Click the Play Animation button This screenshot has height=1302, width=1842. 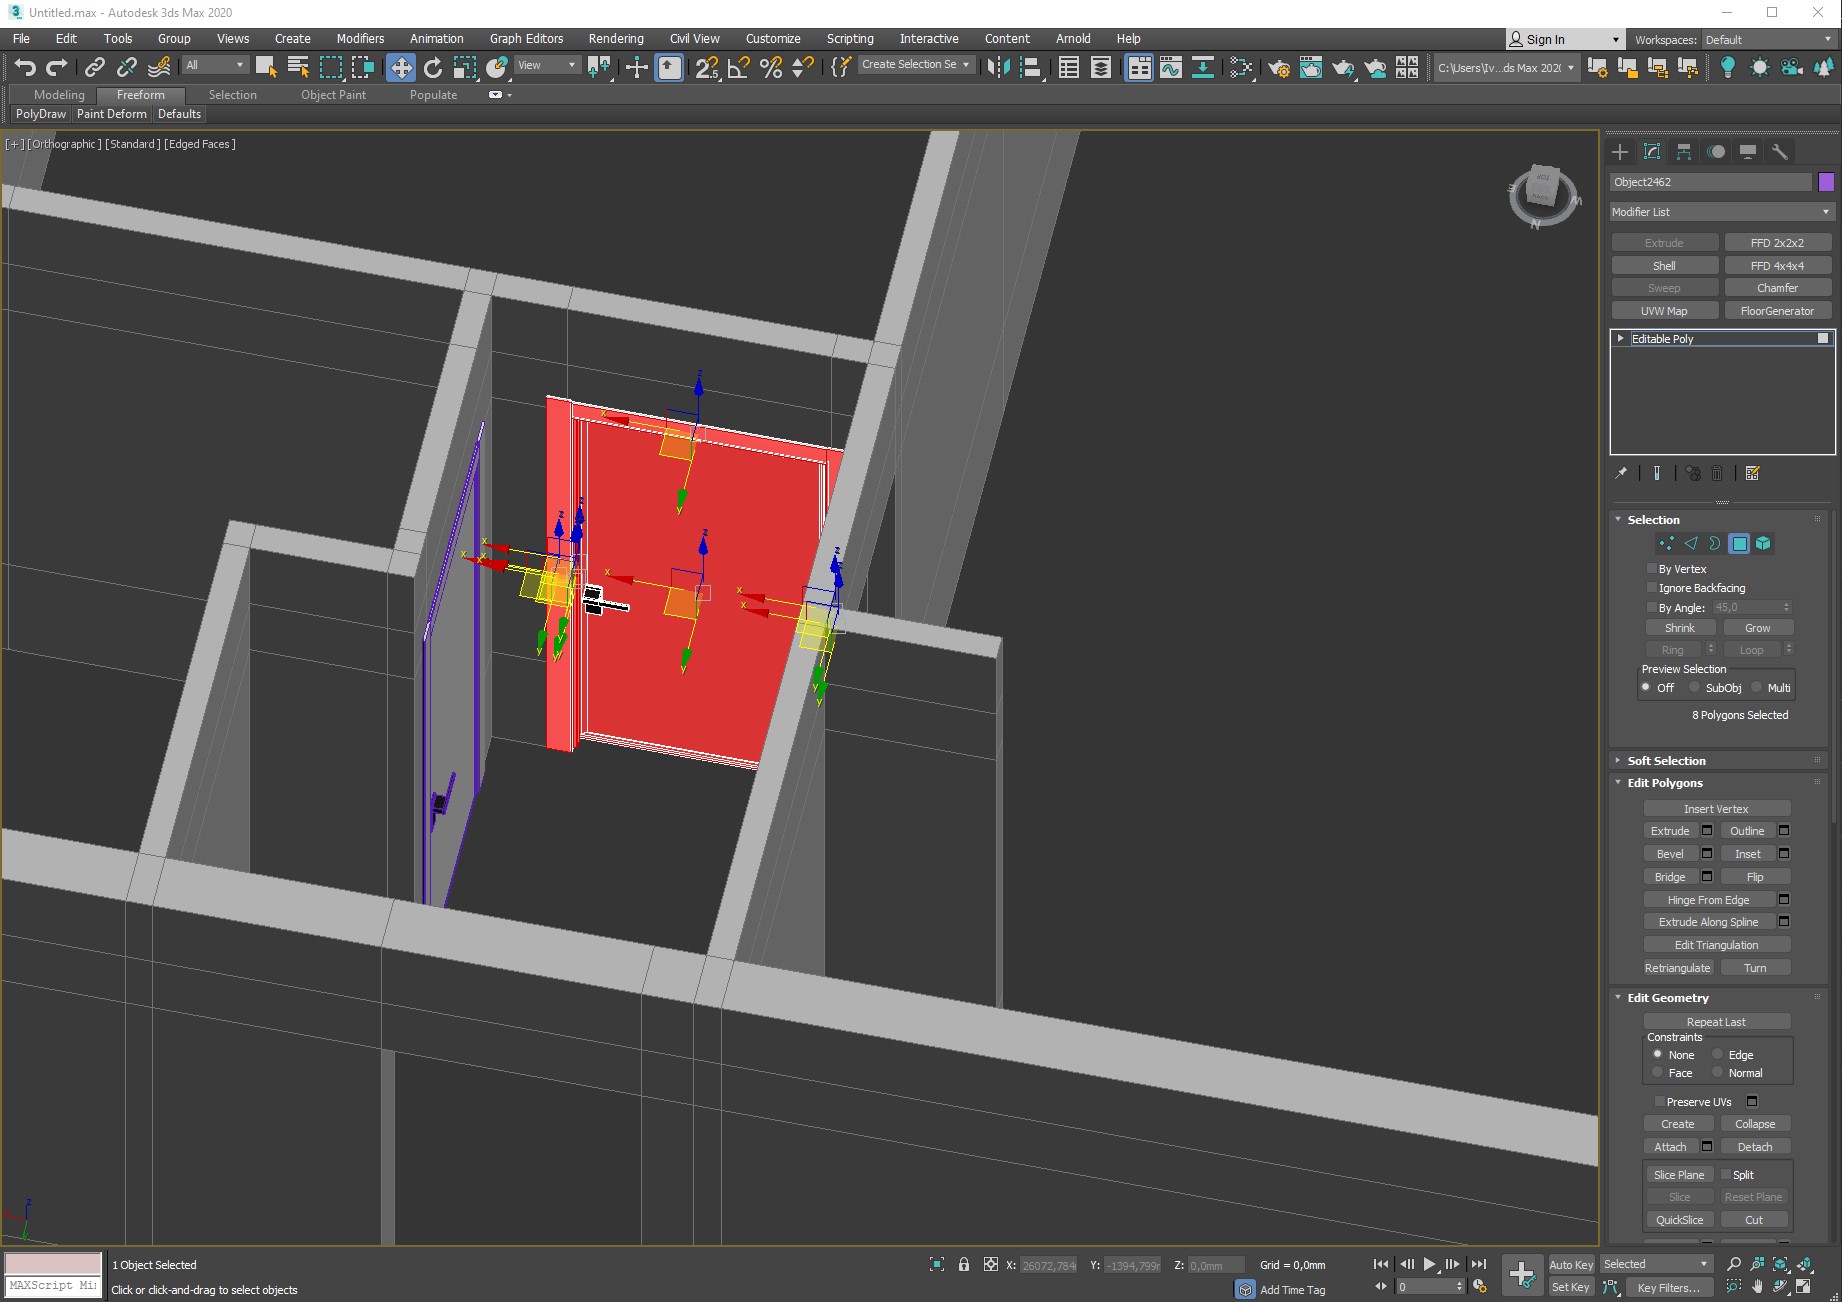[1429, 1264]
